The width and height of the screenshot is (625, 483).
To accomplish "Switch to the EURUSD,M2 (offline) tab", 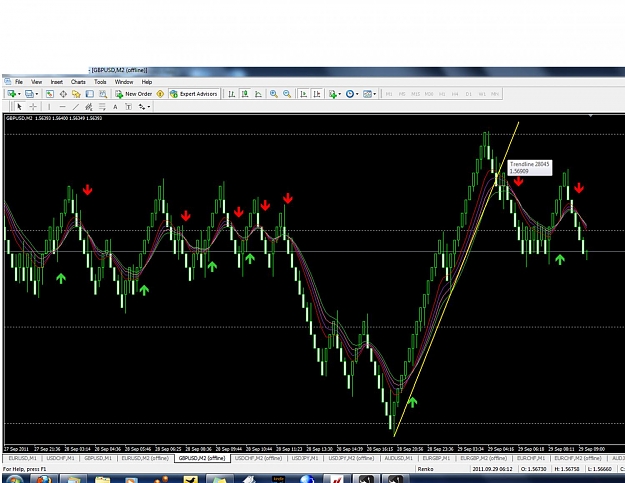I will 145,458.
